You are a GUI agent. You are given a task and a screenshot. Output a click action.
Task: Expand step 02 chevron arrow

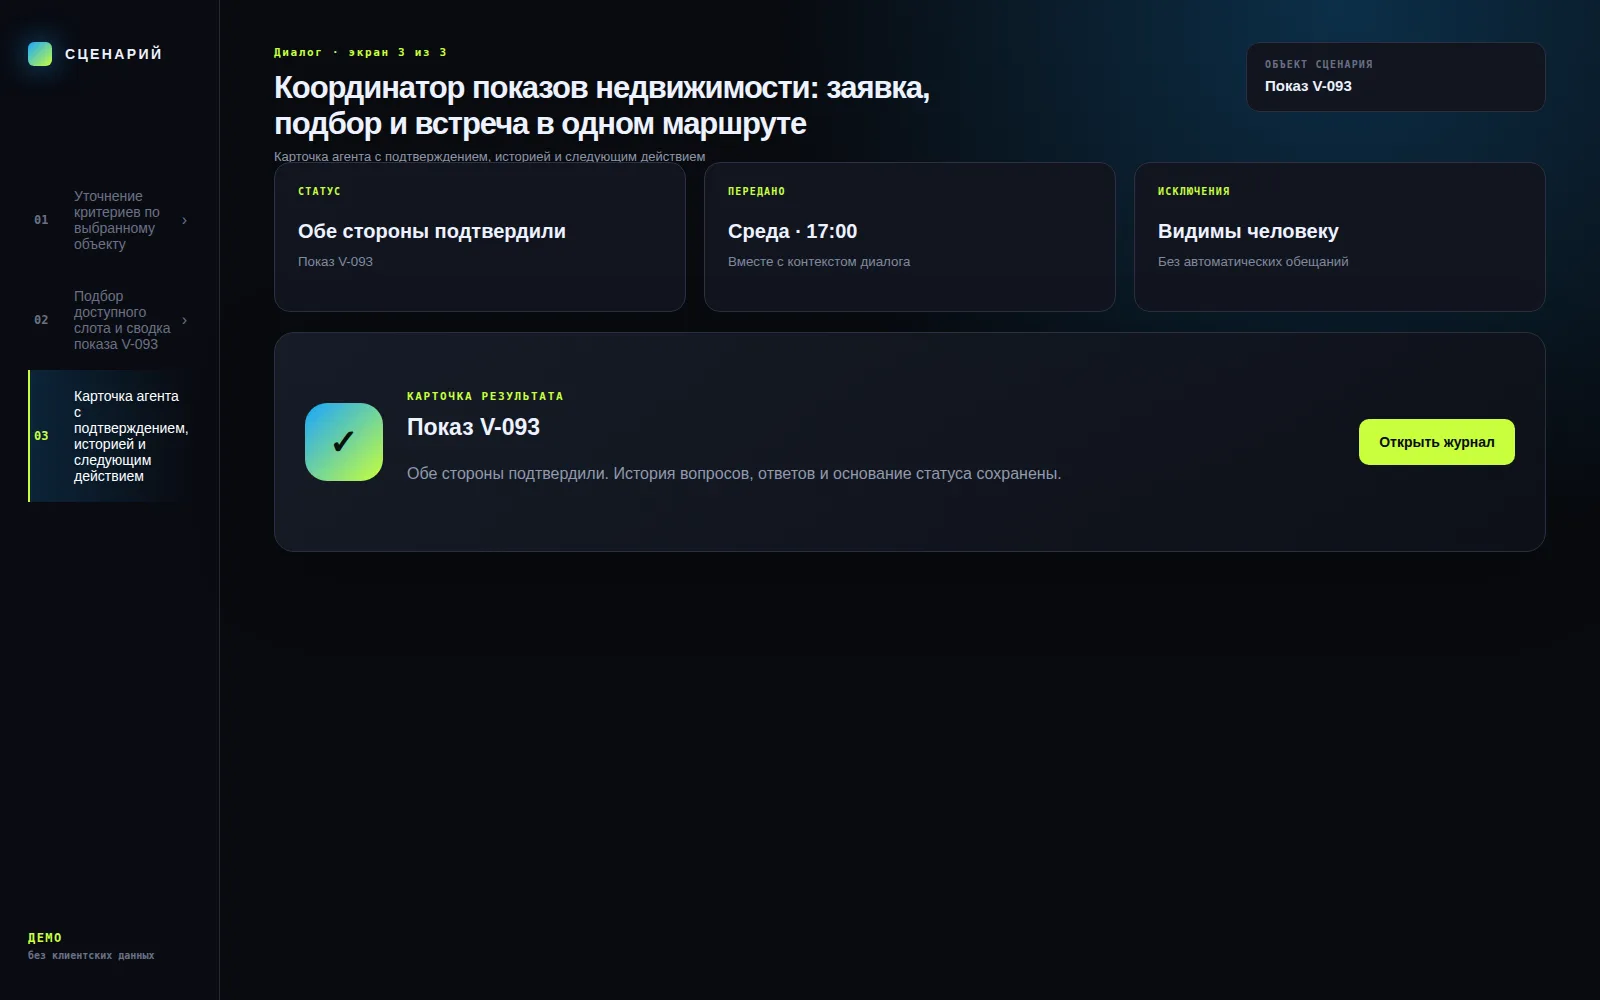[184, 320]
